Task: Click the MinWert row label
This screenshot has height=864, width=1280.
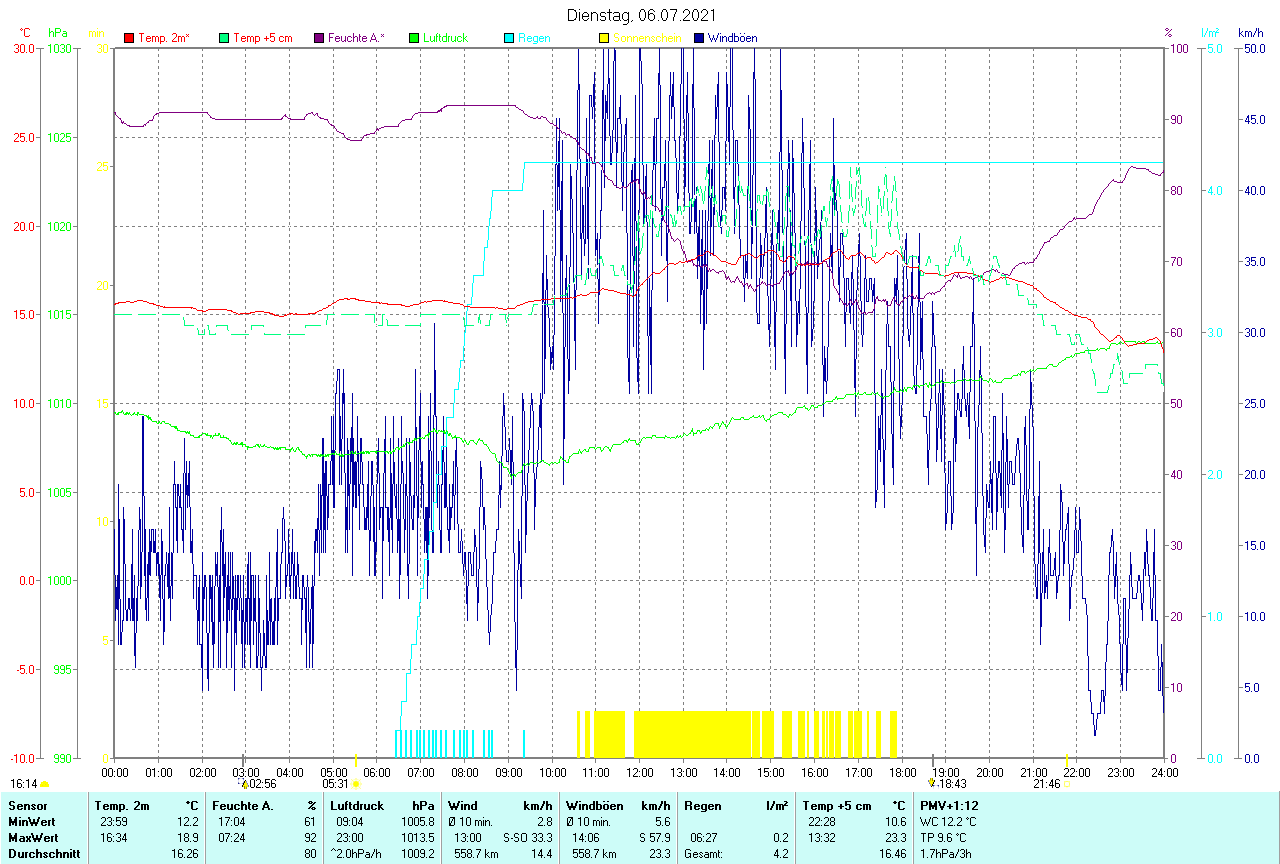Action: [32, 822]
